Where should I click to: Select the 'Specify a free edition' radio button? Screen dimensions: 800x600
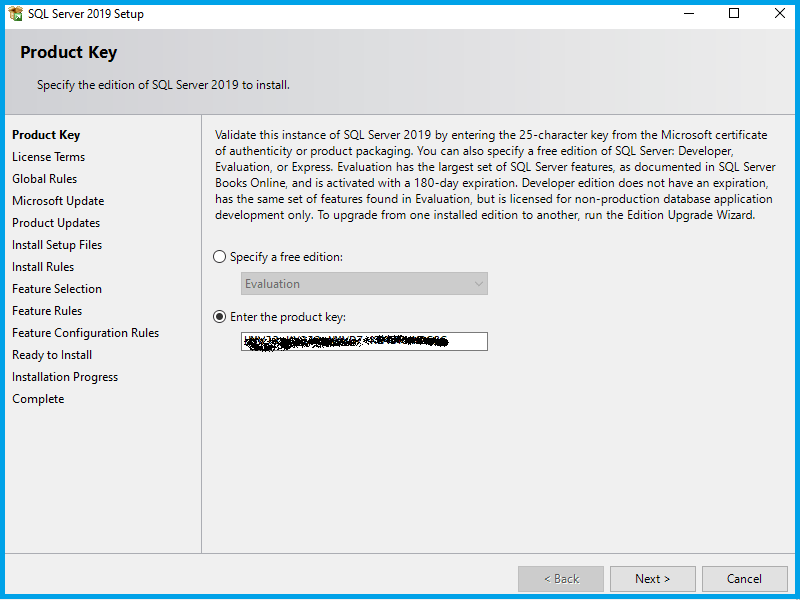pos(220,257)
